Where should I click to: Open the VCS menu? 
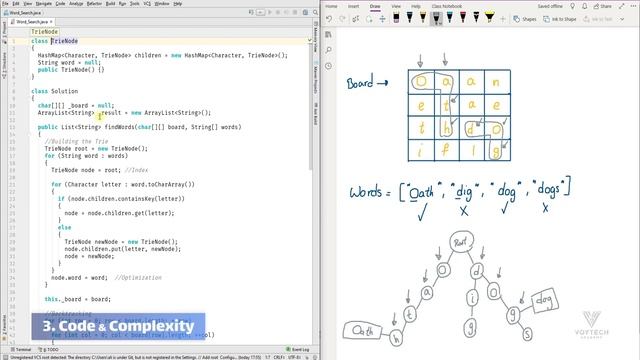147,4
